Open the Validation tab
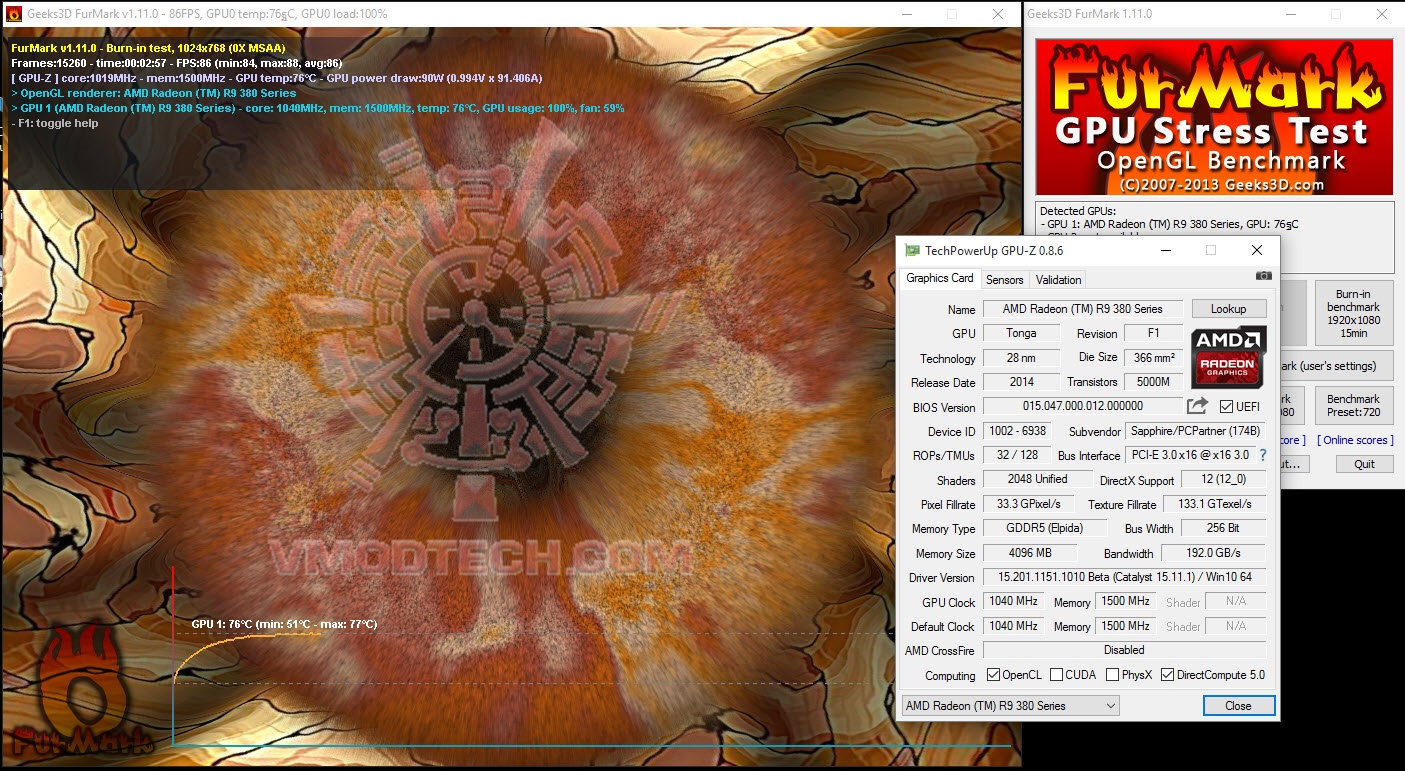 click(x=1058, y=280)
